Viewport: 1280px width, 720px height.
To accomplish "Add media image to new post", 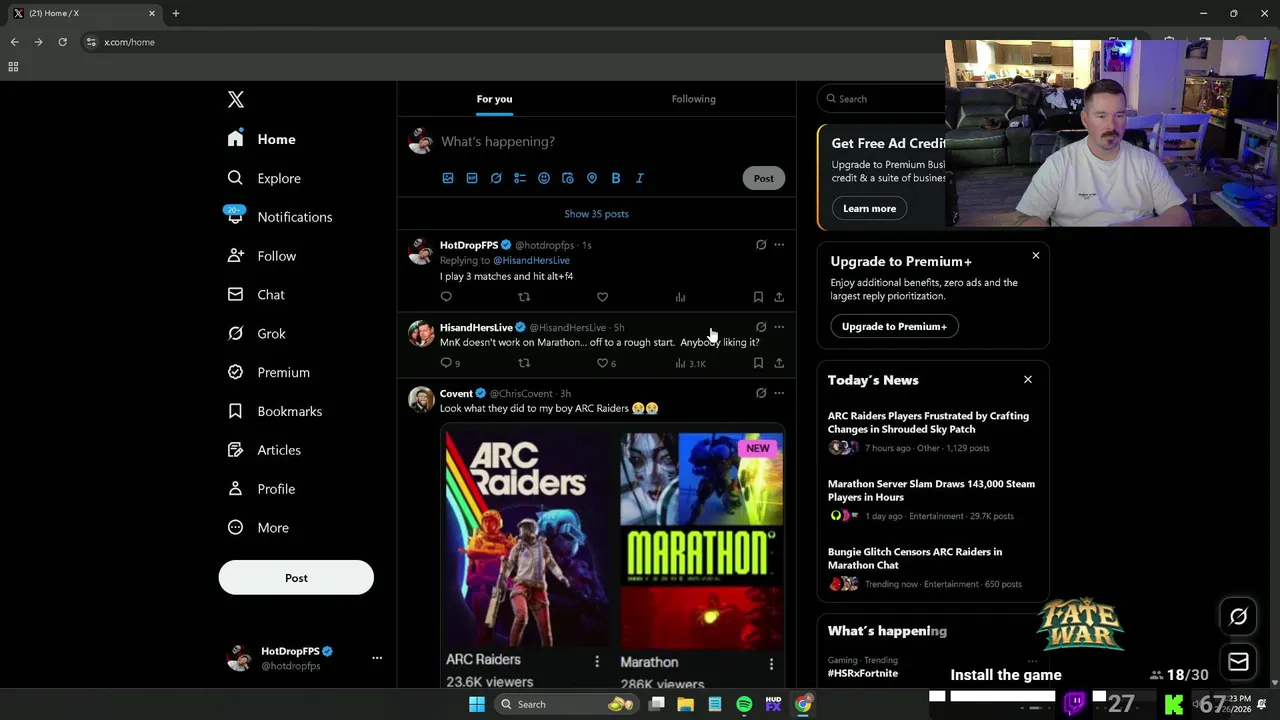I will click(448, 178).
